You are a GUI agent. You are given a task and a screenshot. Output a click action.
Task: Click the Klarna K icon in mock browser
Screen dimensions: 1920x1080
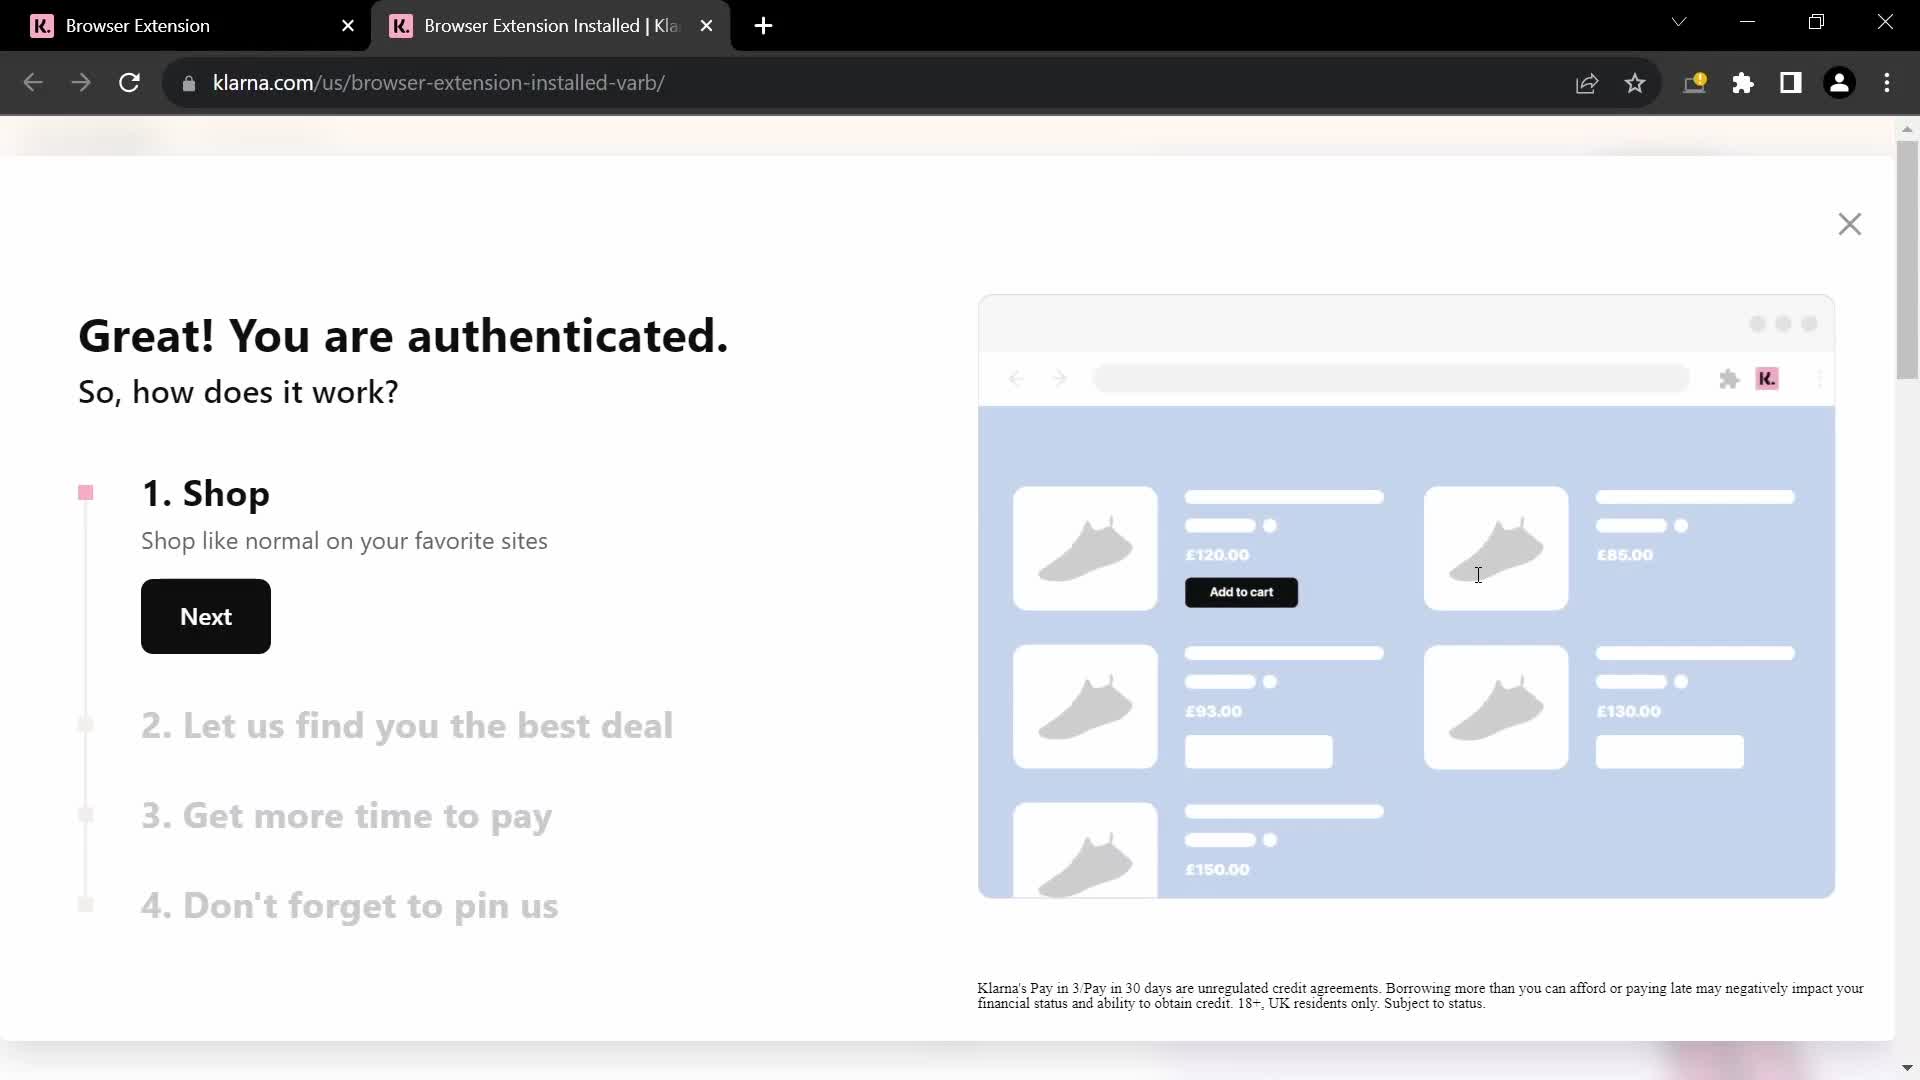pyautogui.click(x=1767, y=379)
